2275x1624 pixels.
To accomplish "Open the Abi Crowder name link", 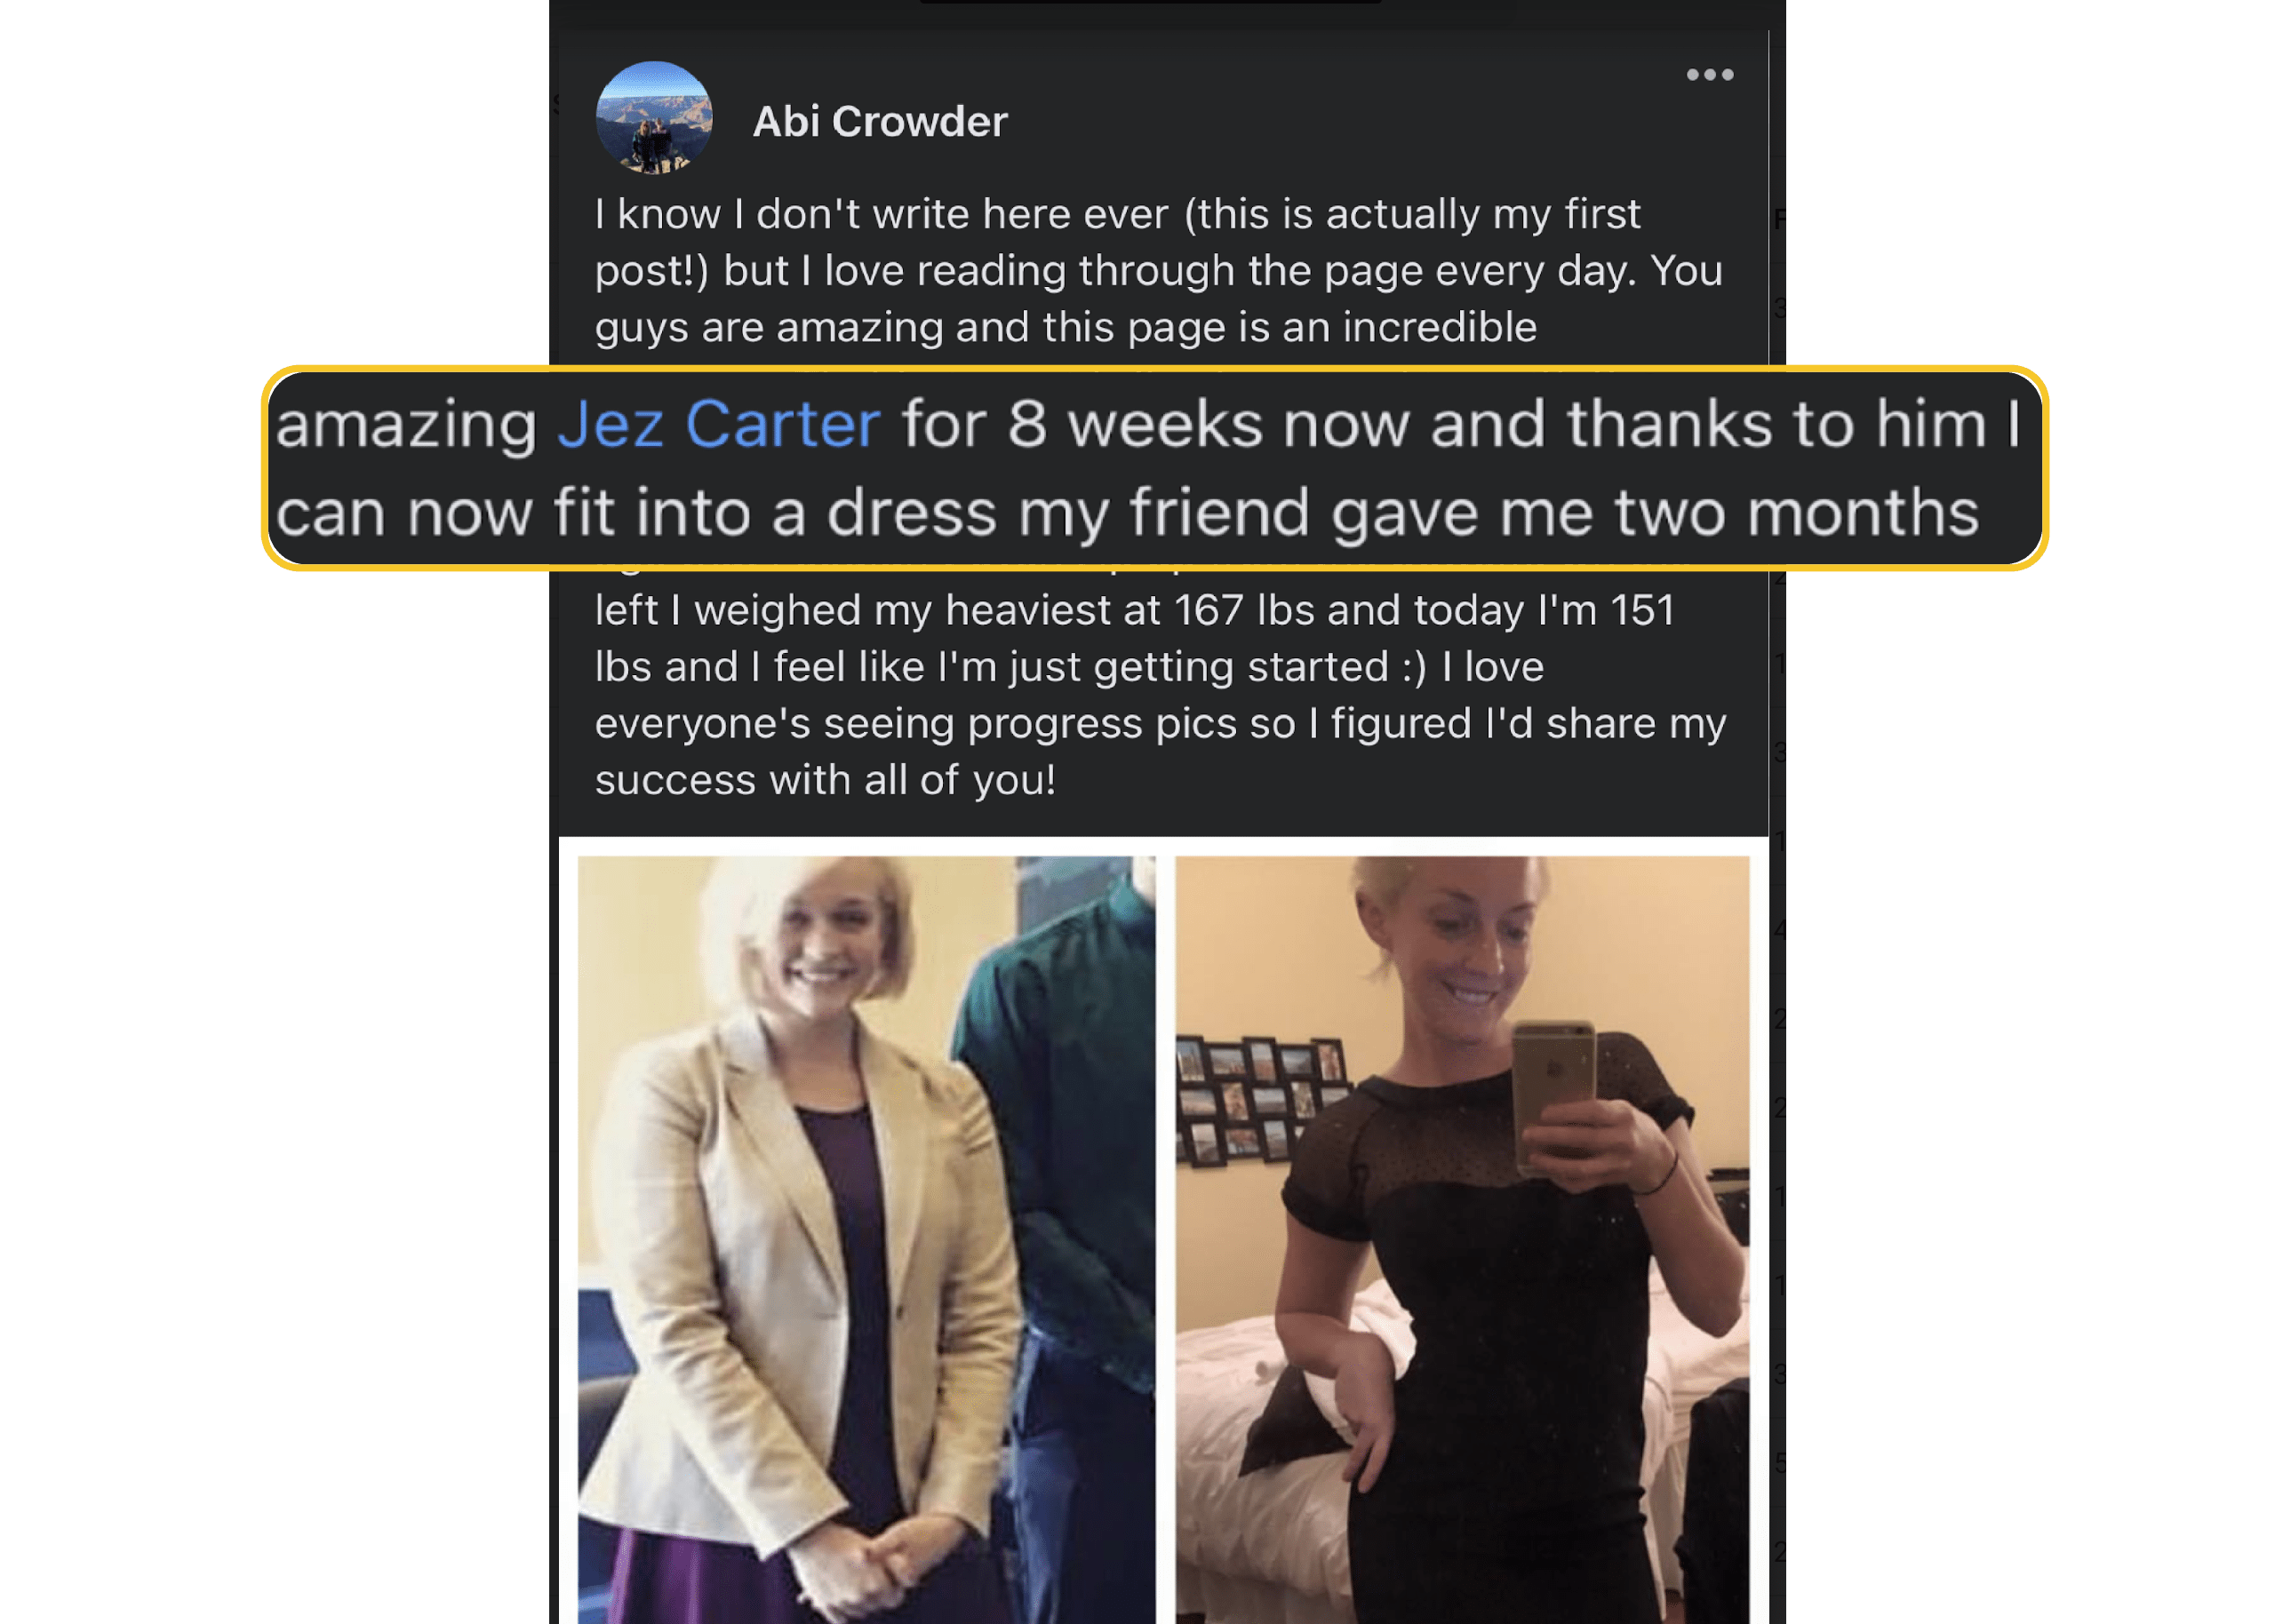I will (880, 122).
